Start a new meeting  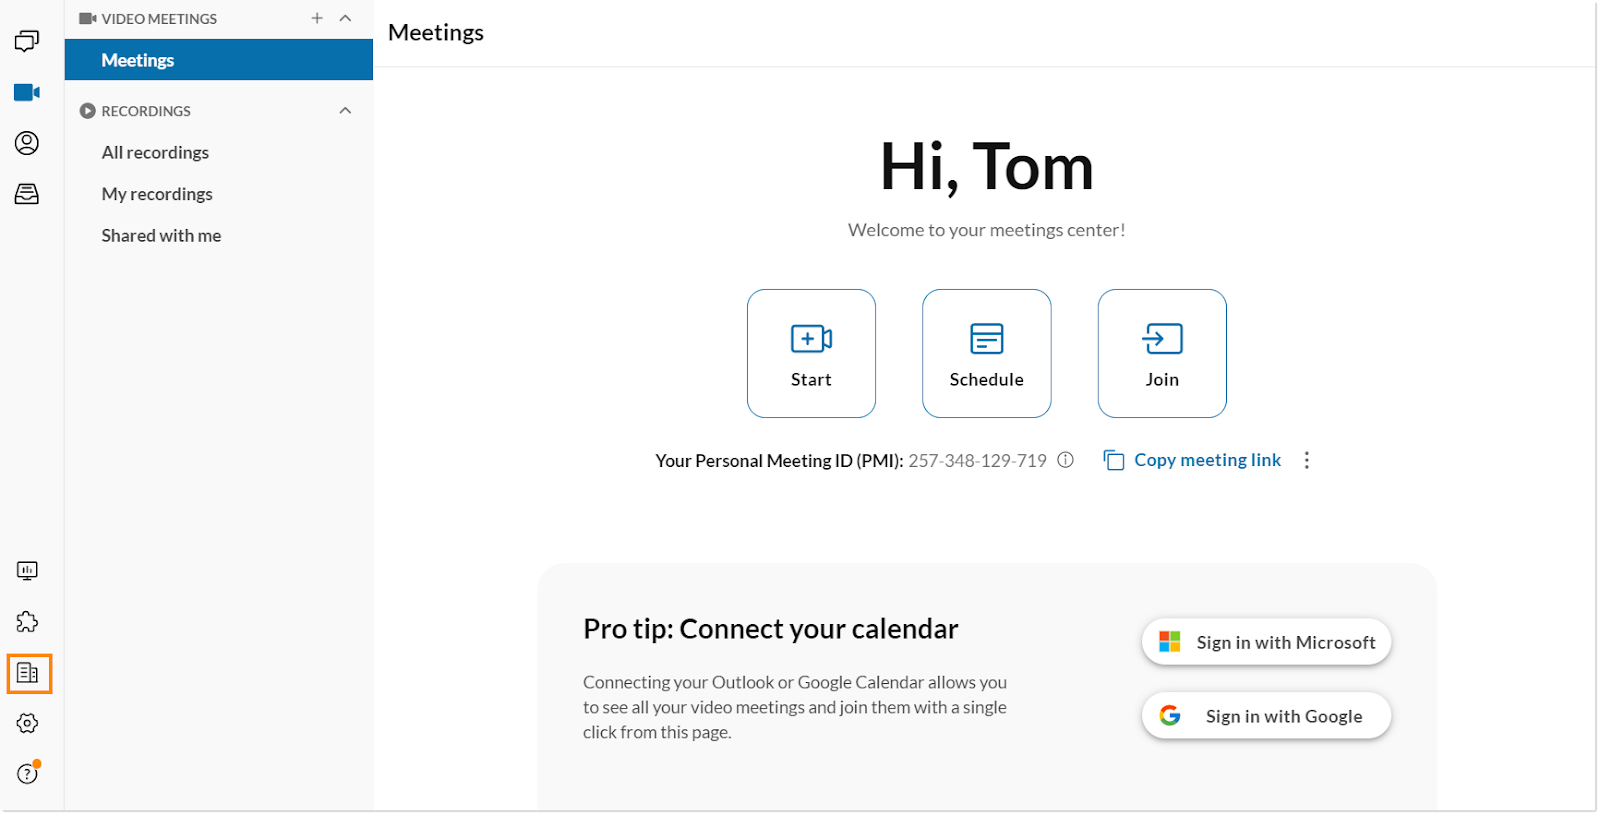click(x=811, y=353)
